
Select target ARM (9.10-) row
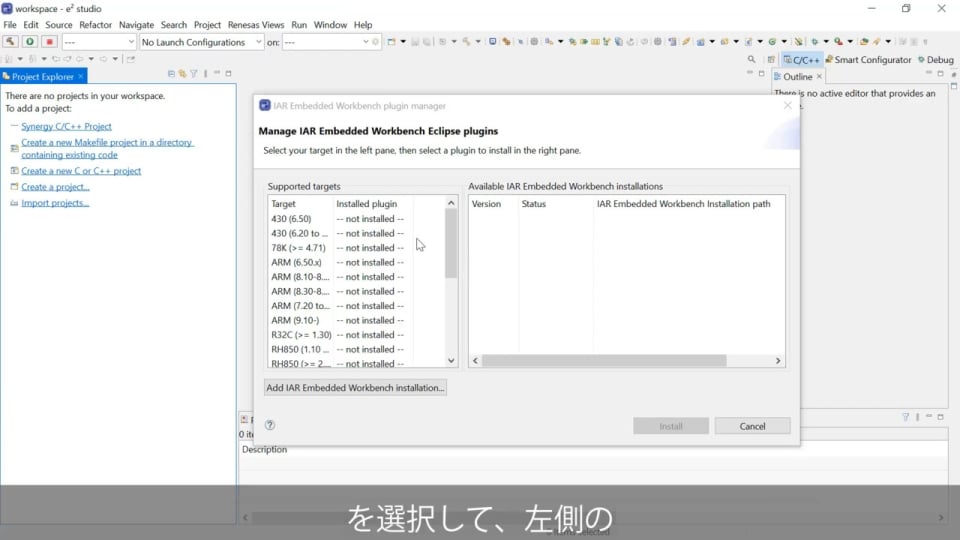point(357,320)
